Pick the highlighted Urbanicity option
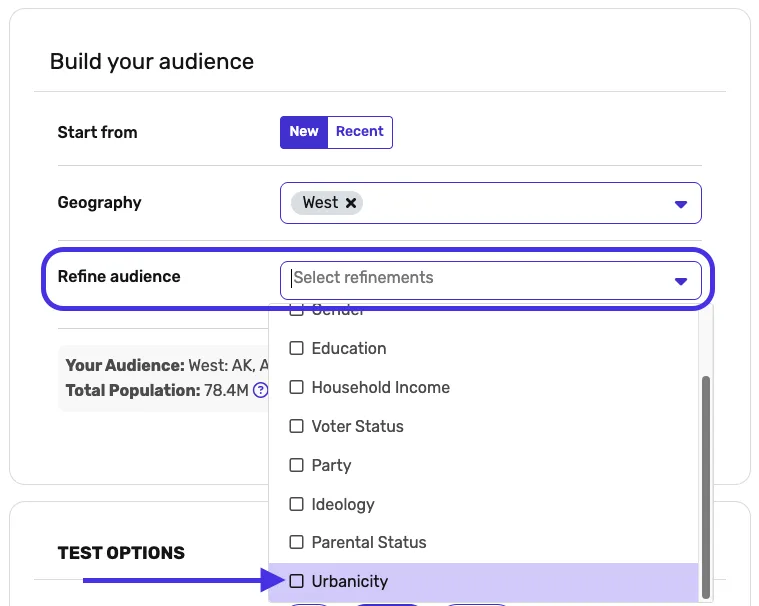Image resolution: width=759 pixels, height=606 pixels. click(349, 582)
